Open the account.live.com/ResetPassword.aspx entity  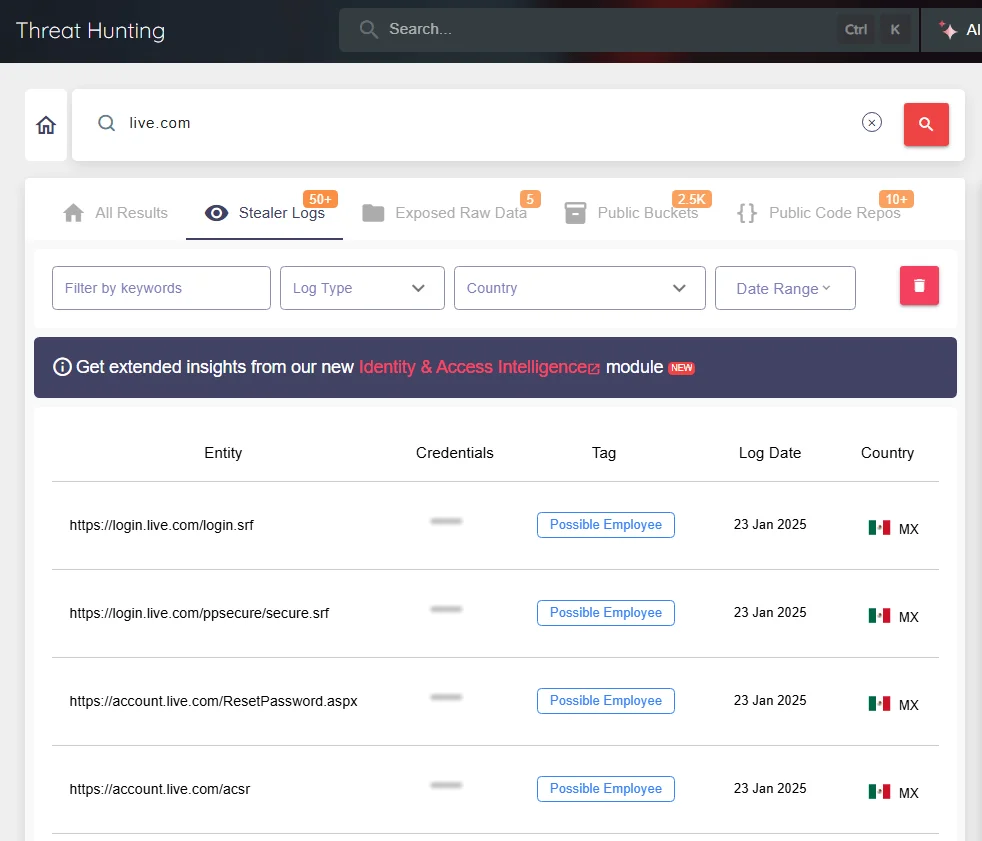coord(214,701)
